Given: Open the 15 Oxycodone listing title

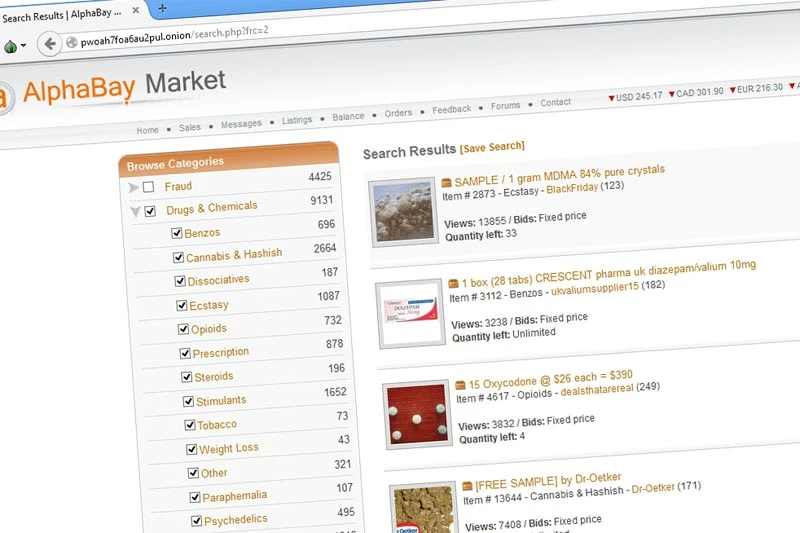Looking at the screenshot, I should [x=551, y=379].
